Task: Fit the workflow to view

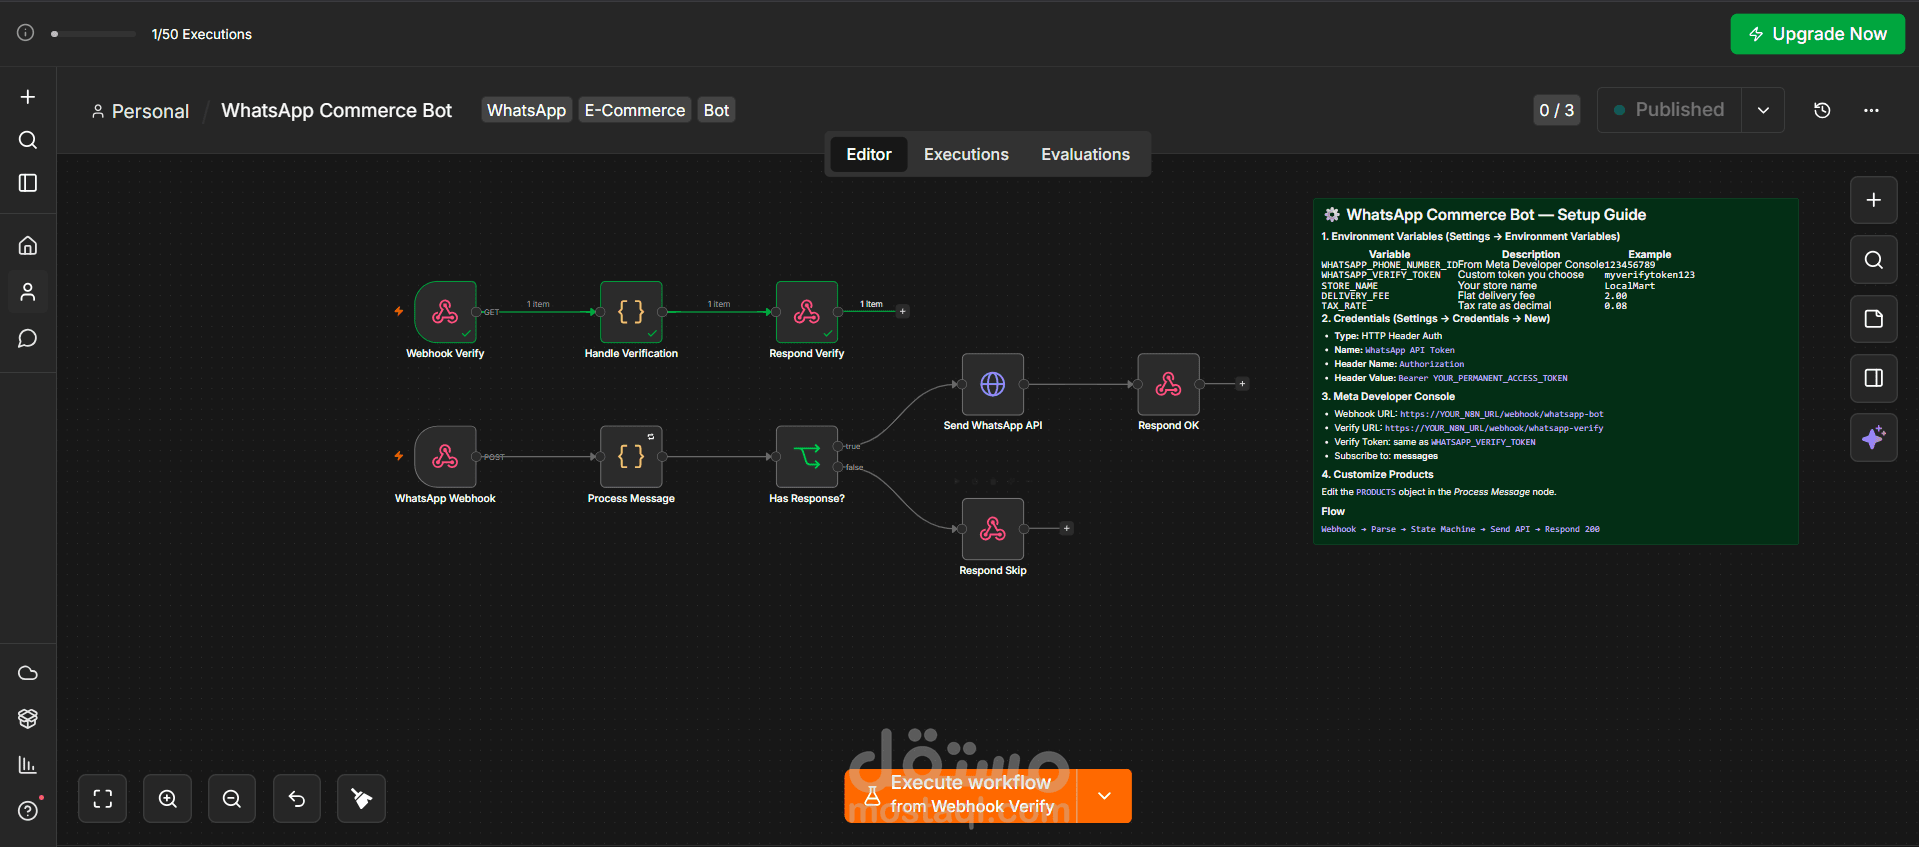Action: pyautogui.click(x=103, y=799)
